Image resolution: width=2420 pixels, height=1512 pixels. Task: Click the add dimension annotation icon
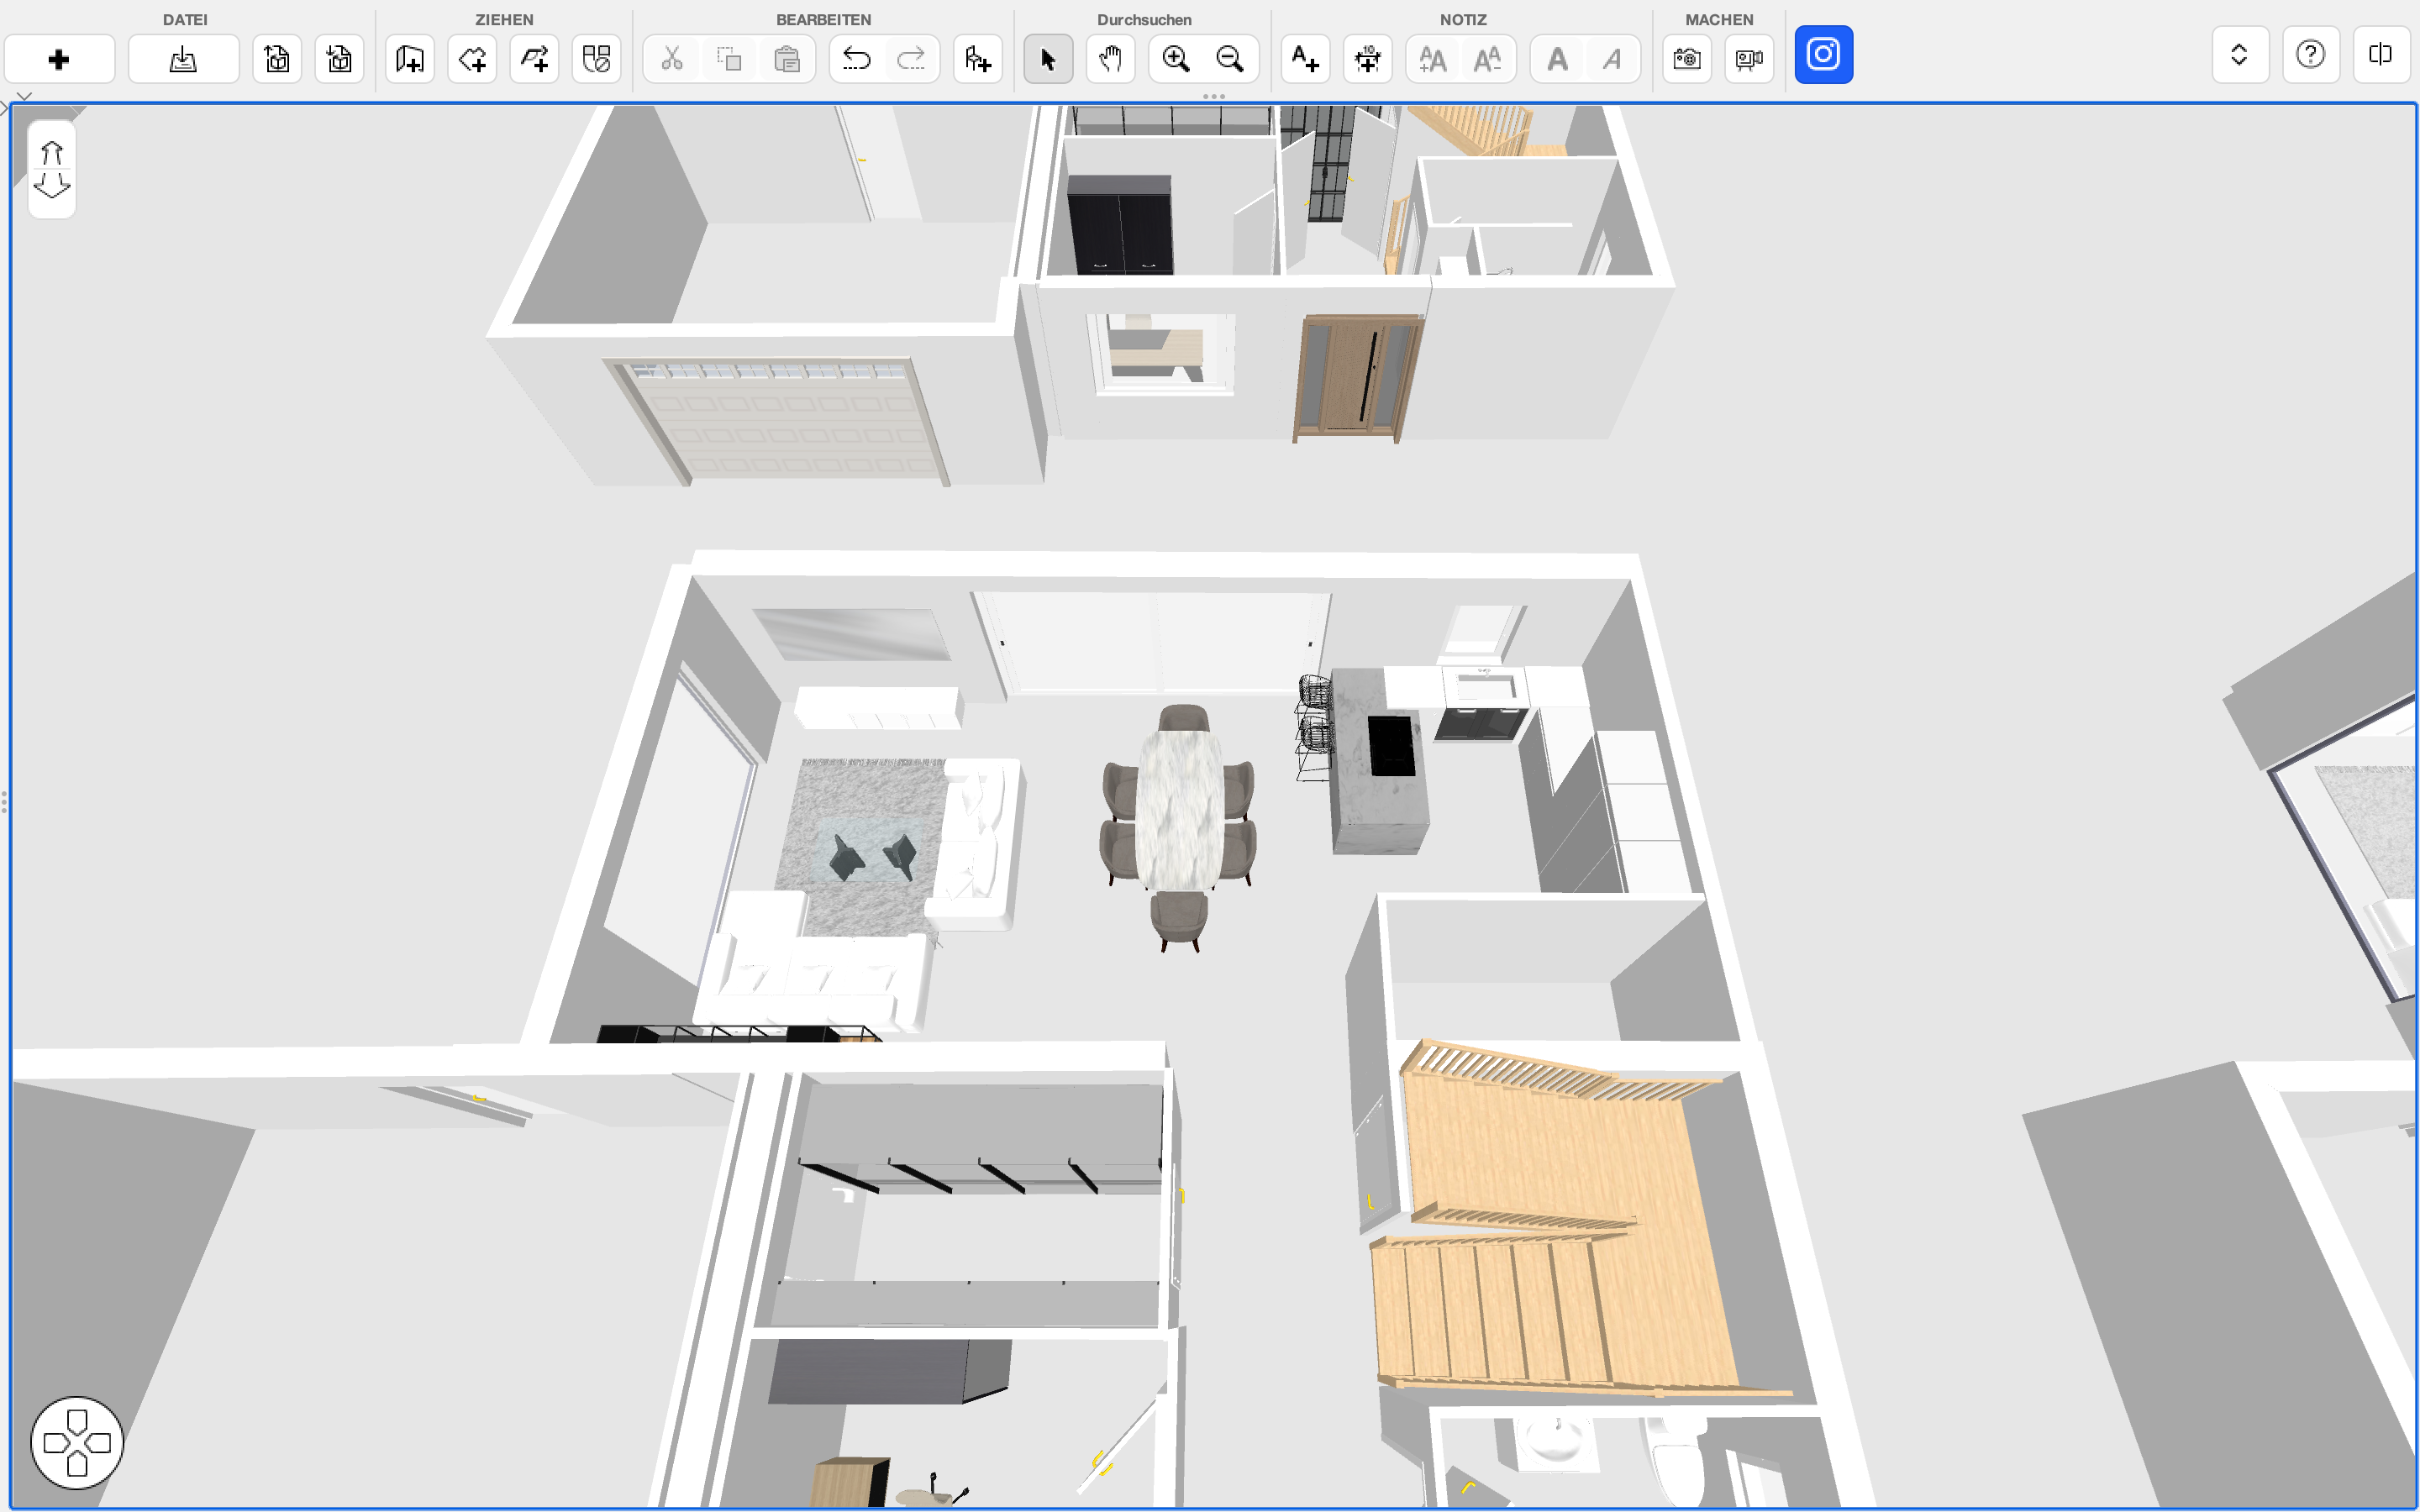[x=1367, y=59]
